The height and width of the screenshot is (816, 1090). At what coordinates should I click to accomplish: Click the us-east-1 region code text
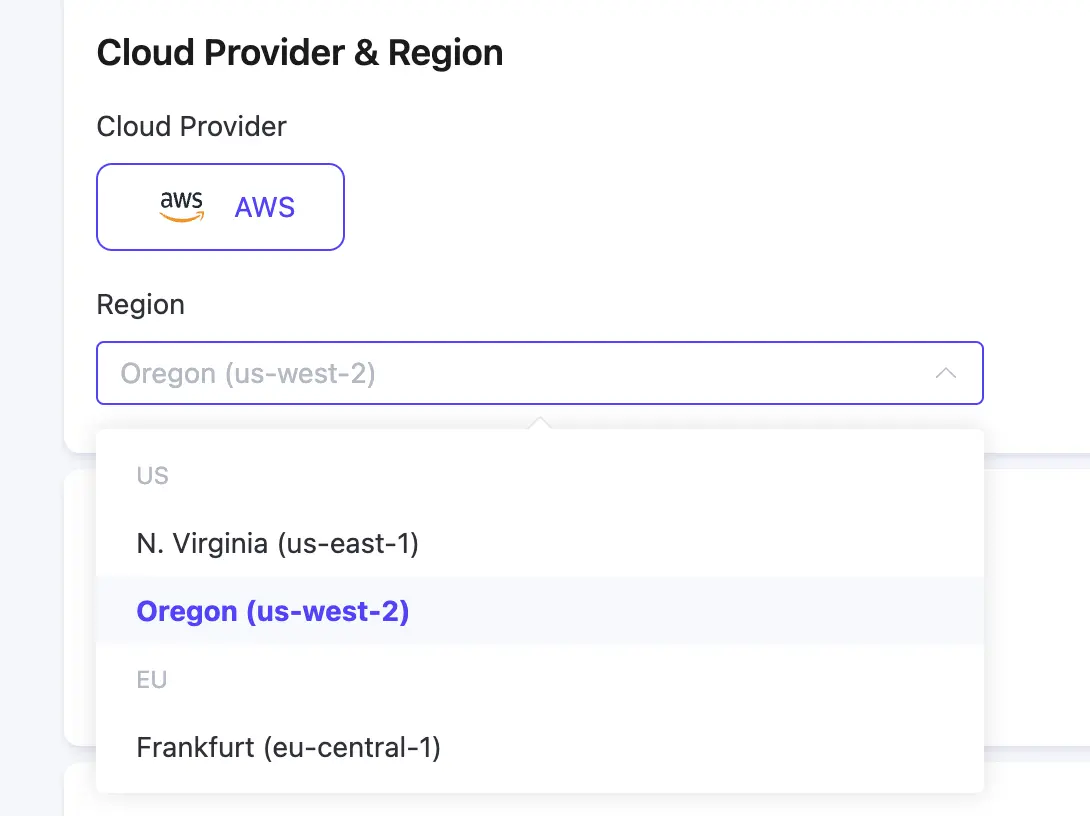coord(348,544)
